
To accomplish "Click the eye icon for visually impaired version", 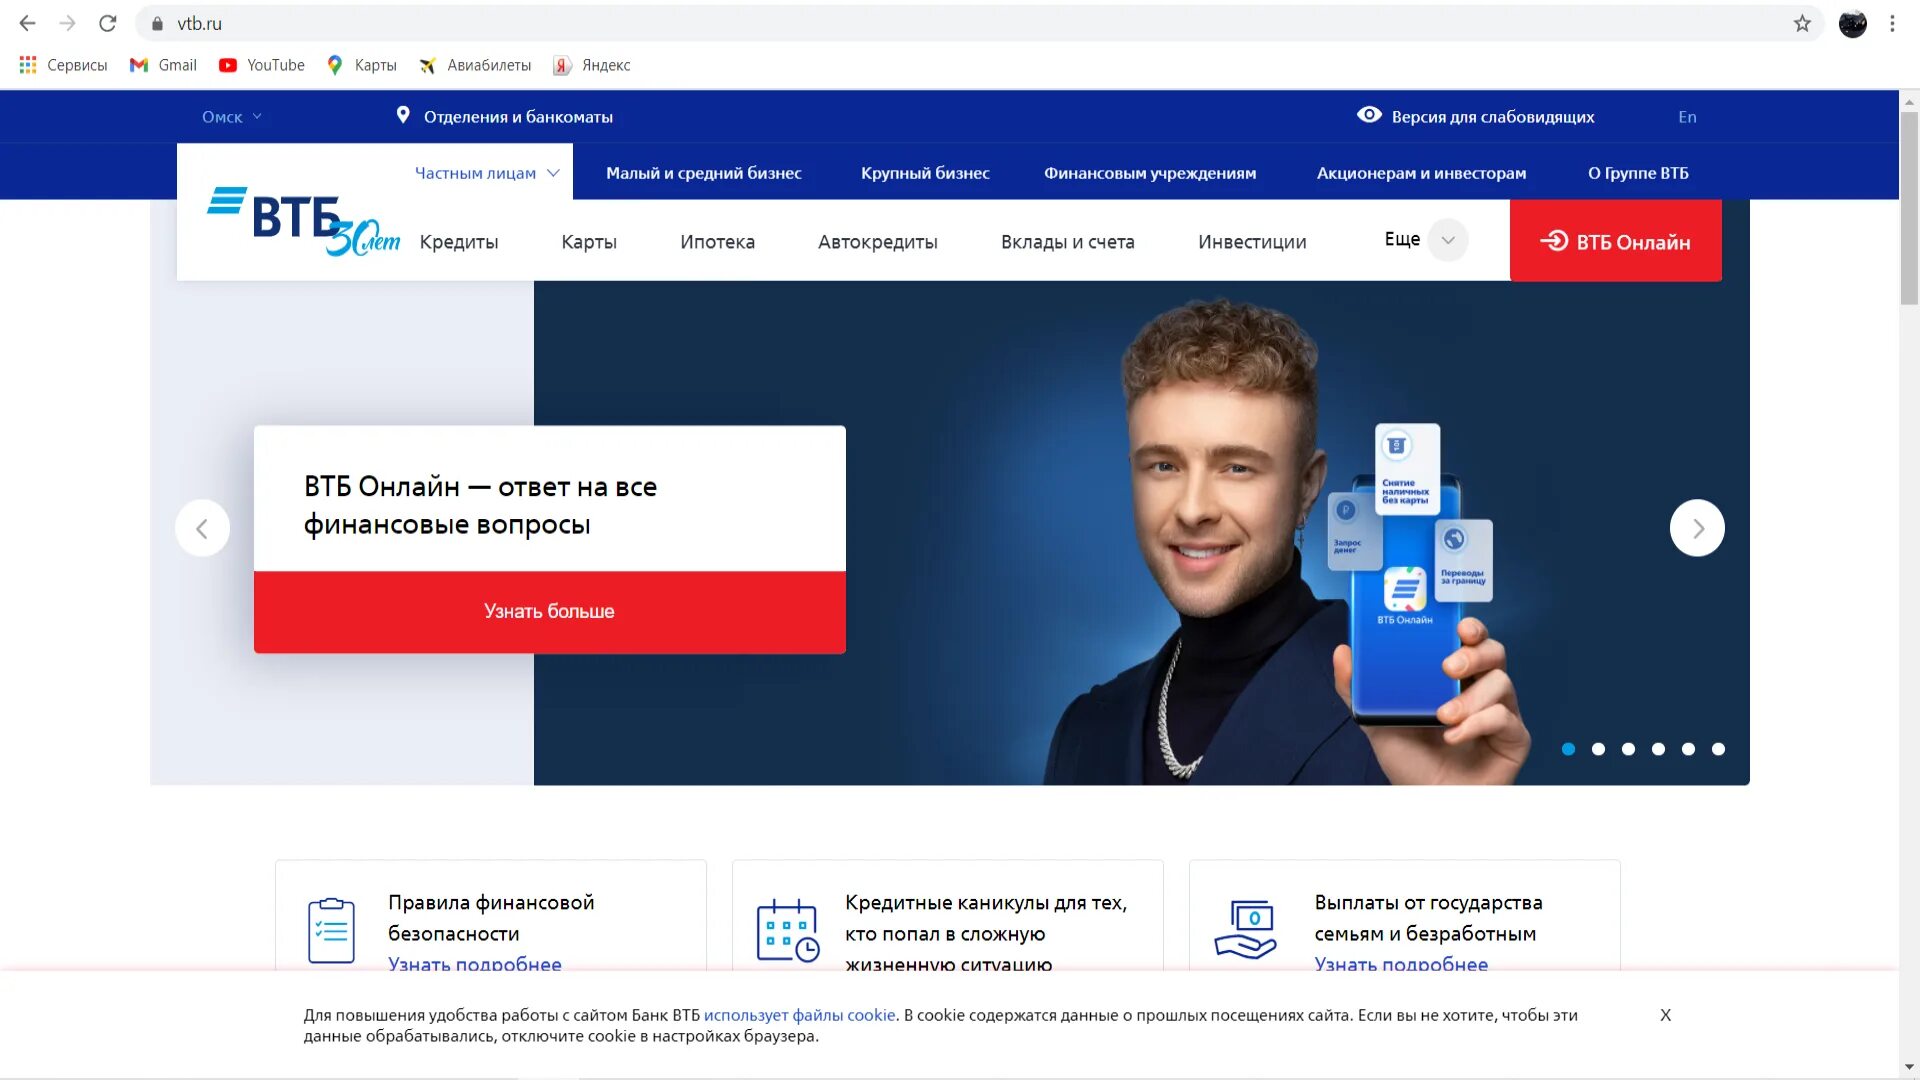I will coord(1370,116).
